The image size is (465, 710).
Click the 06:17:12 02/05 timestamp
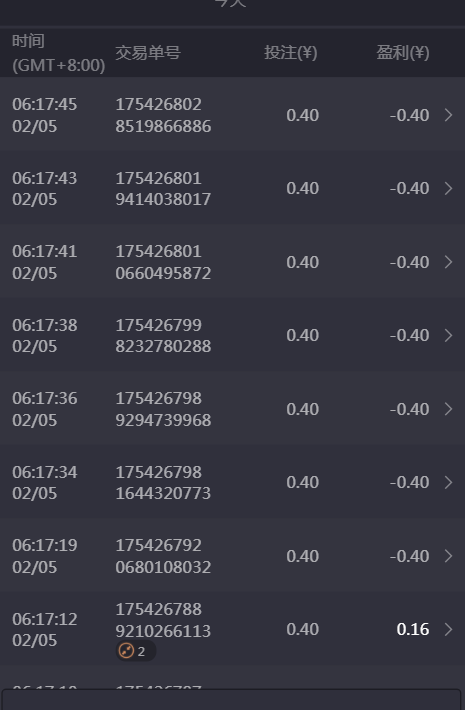coord(44,629)
